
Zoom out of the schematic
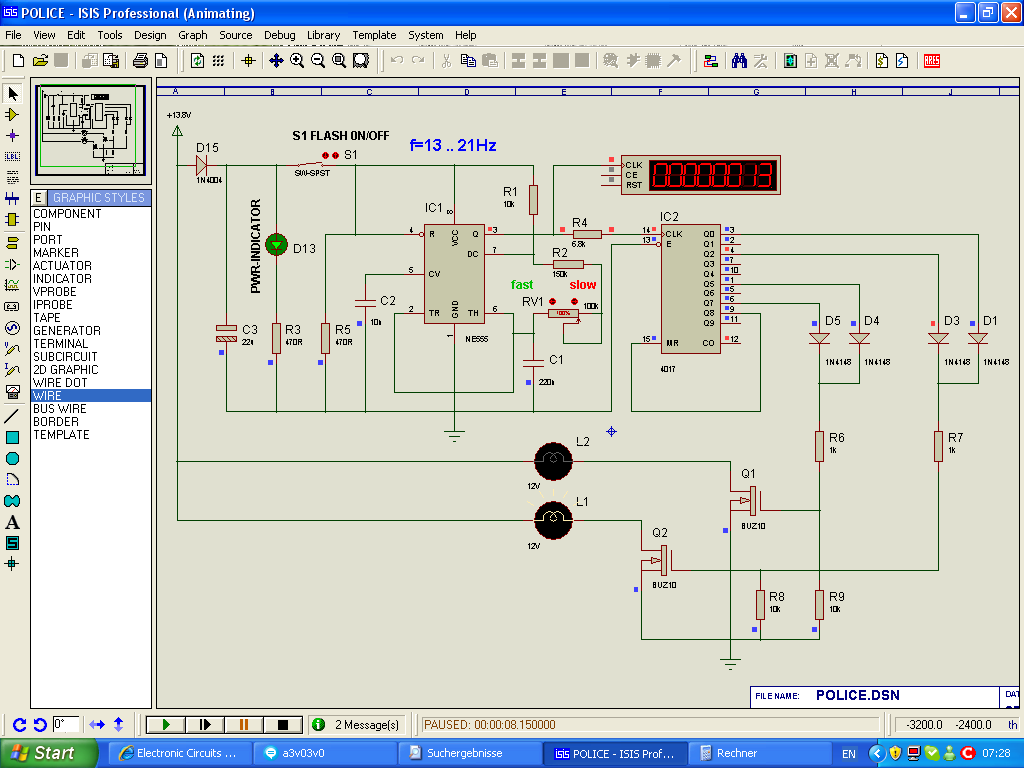click(x=318, y=61)
